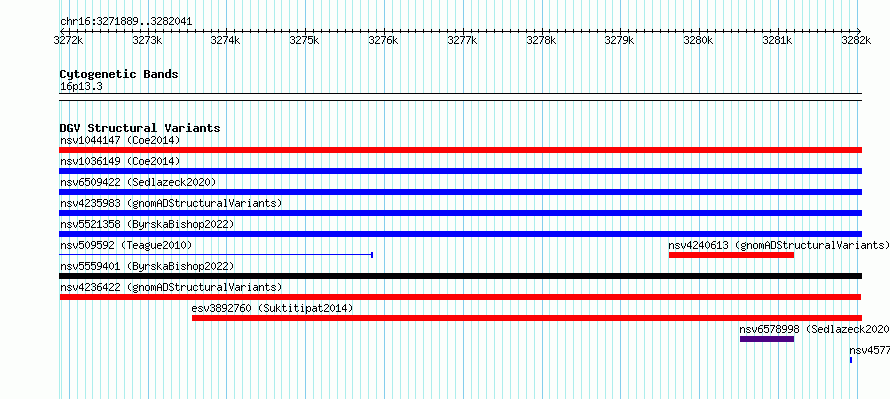Click the nsv509592 (Teague2010) label

coord(126,245)
